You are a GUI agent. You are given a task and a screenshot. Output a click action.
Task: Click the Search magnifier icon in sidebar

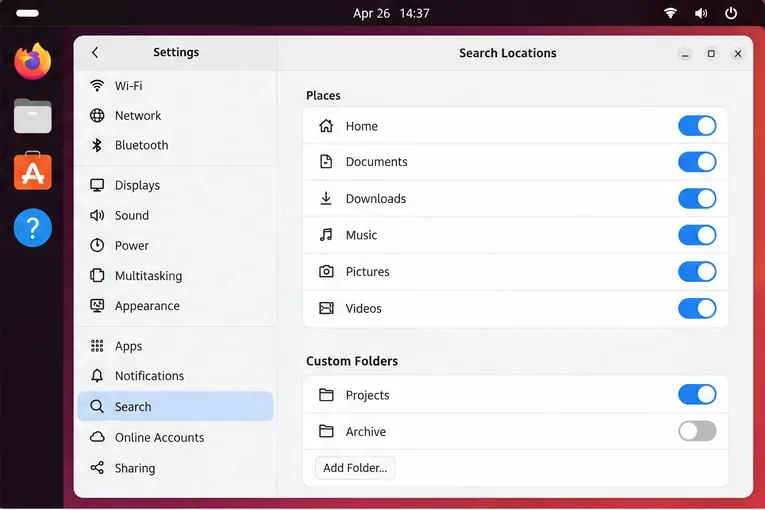97,406
